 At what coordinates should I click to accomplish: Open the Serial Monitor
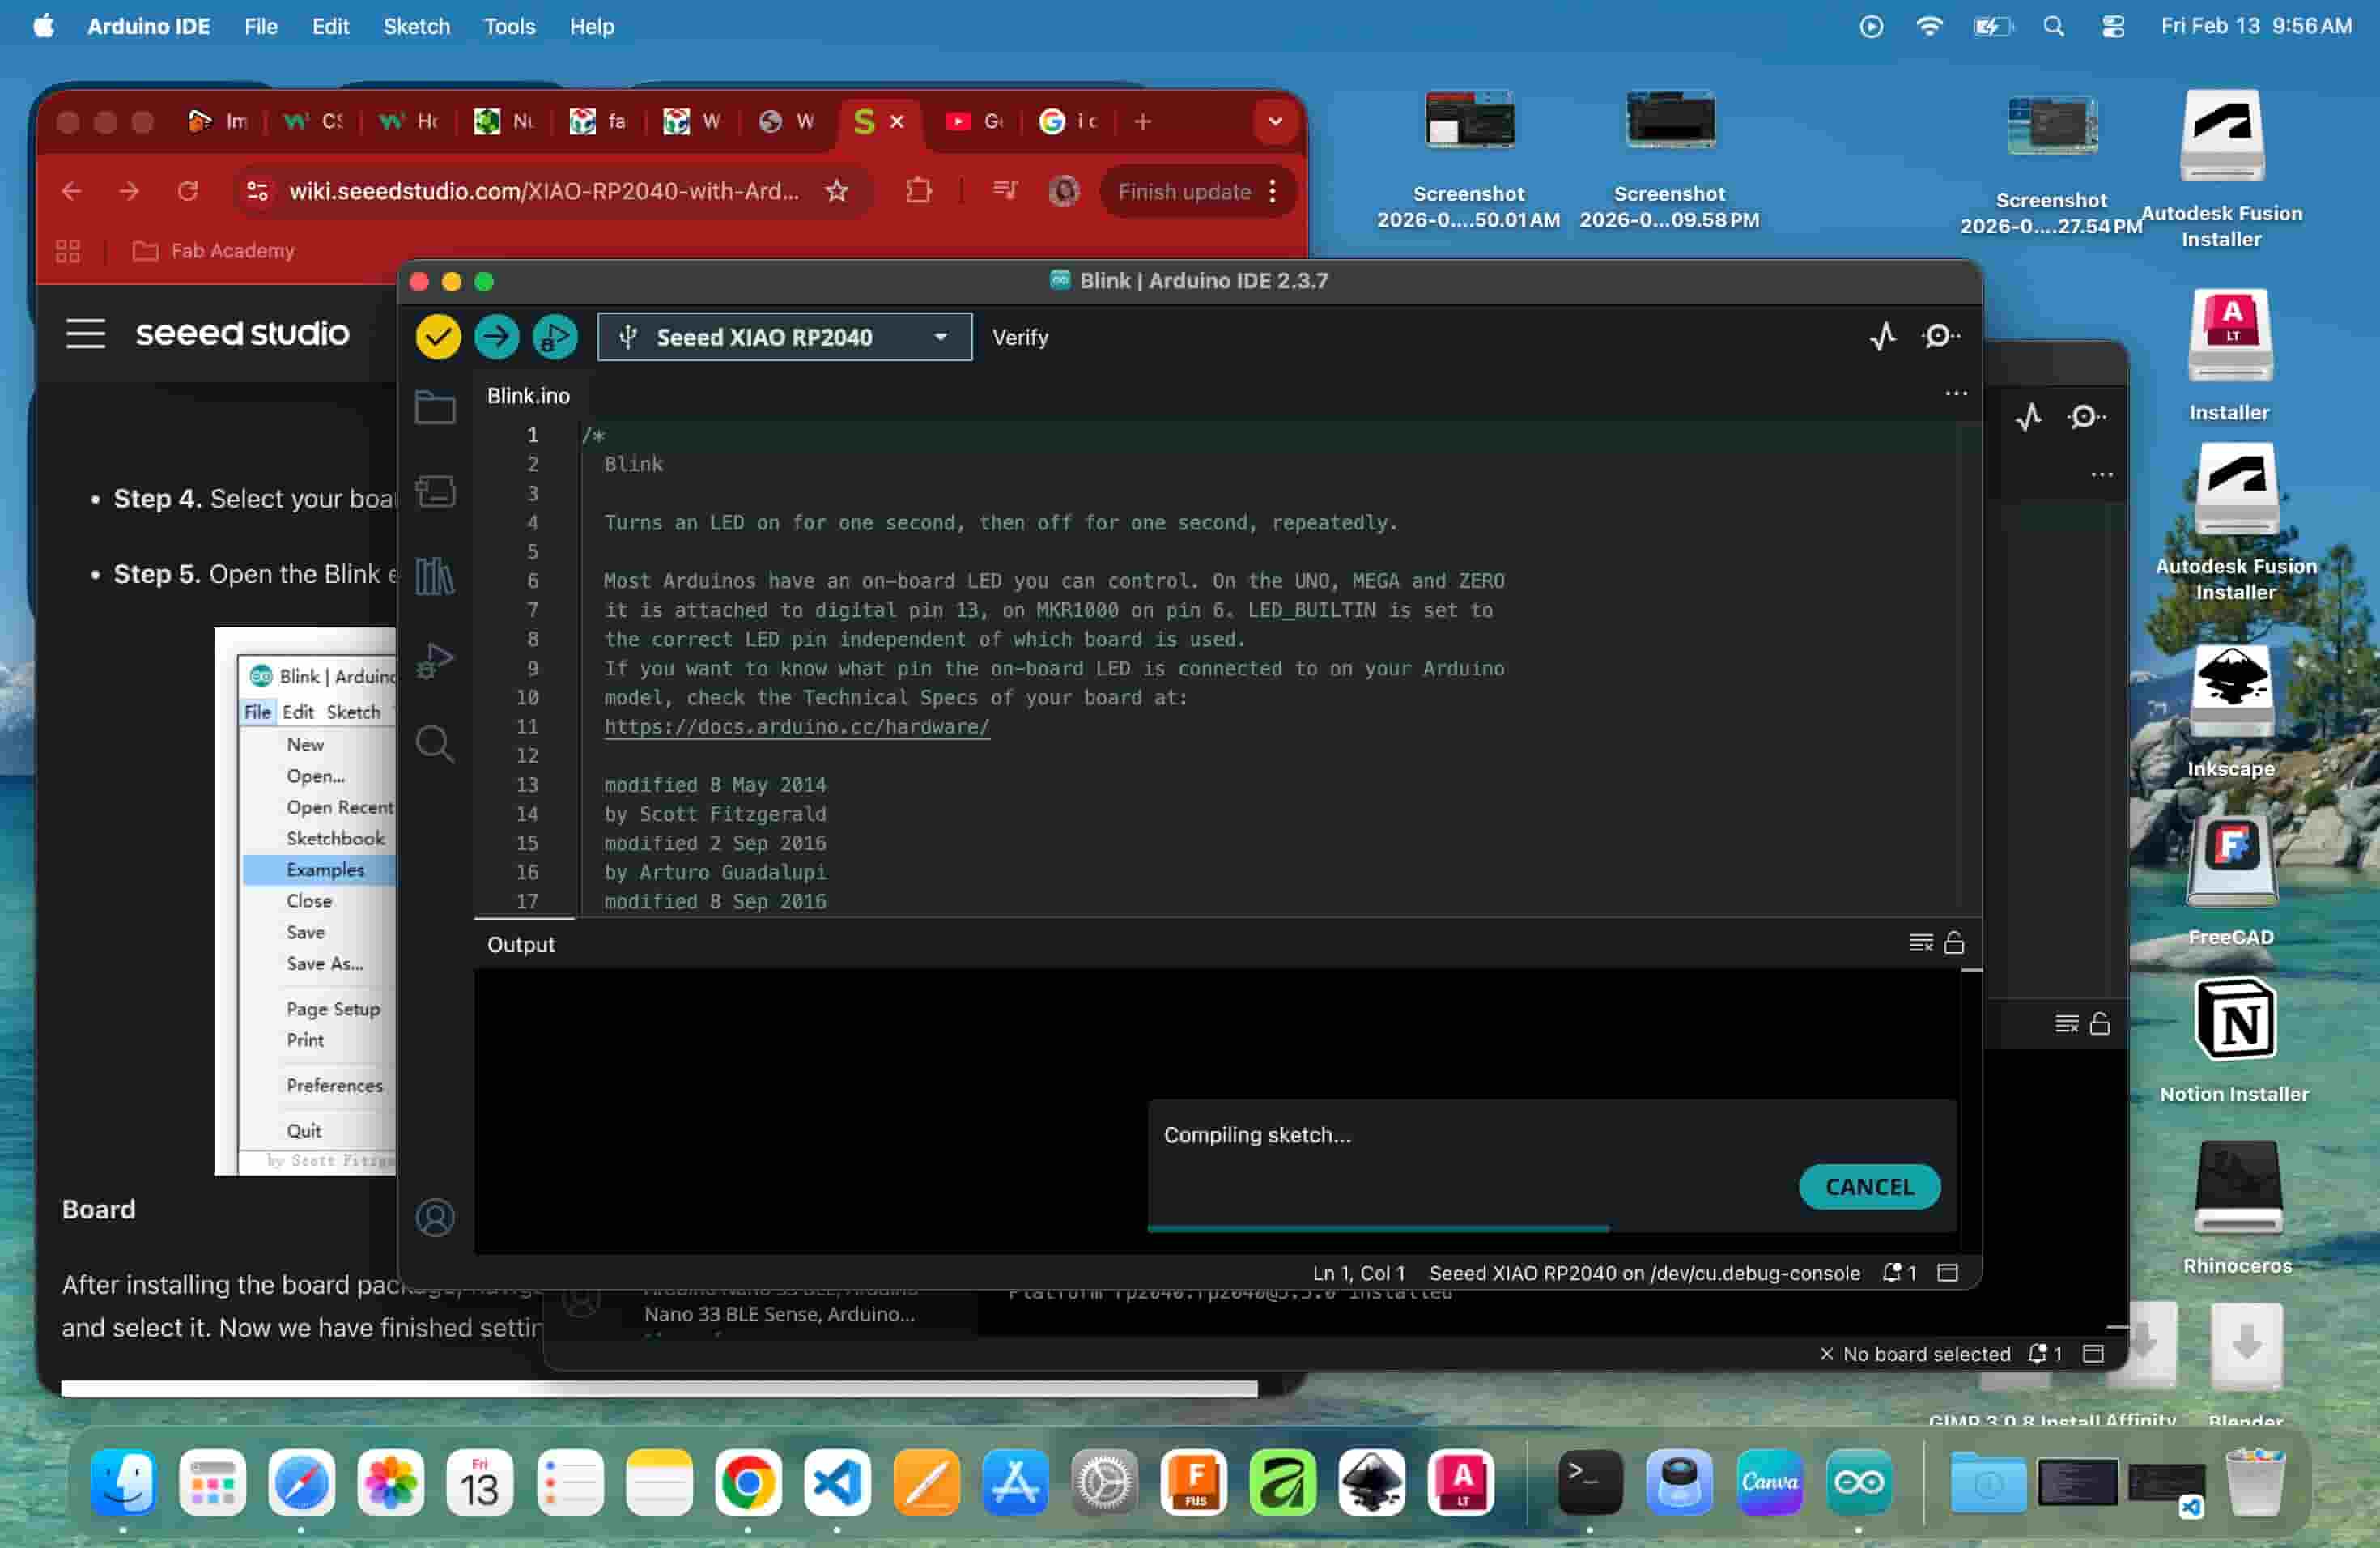(1940, 336)
